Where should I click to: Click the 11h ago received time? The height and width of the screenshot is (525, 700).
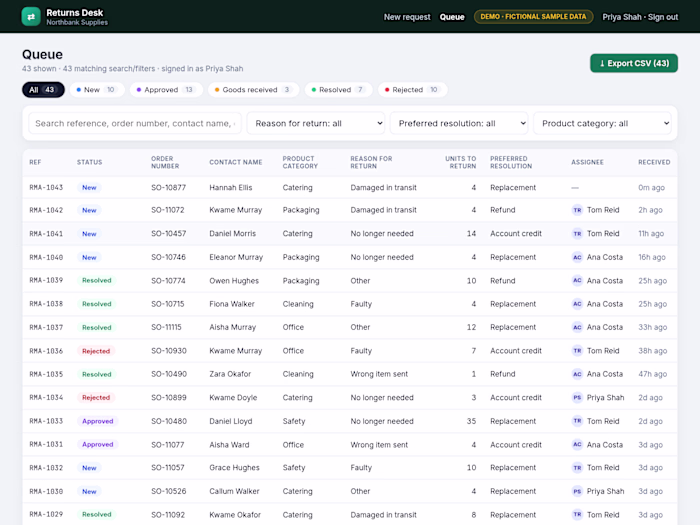pyautogui.click(x=651, y=233)
